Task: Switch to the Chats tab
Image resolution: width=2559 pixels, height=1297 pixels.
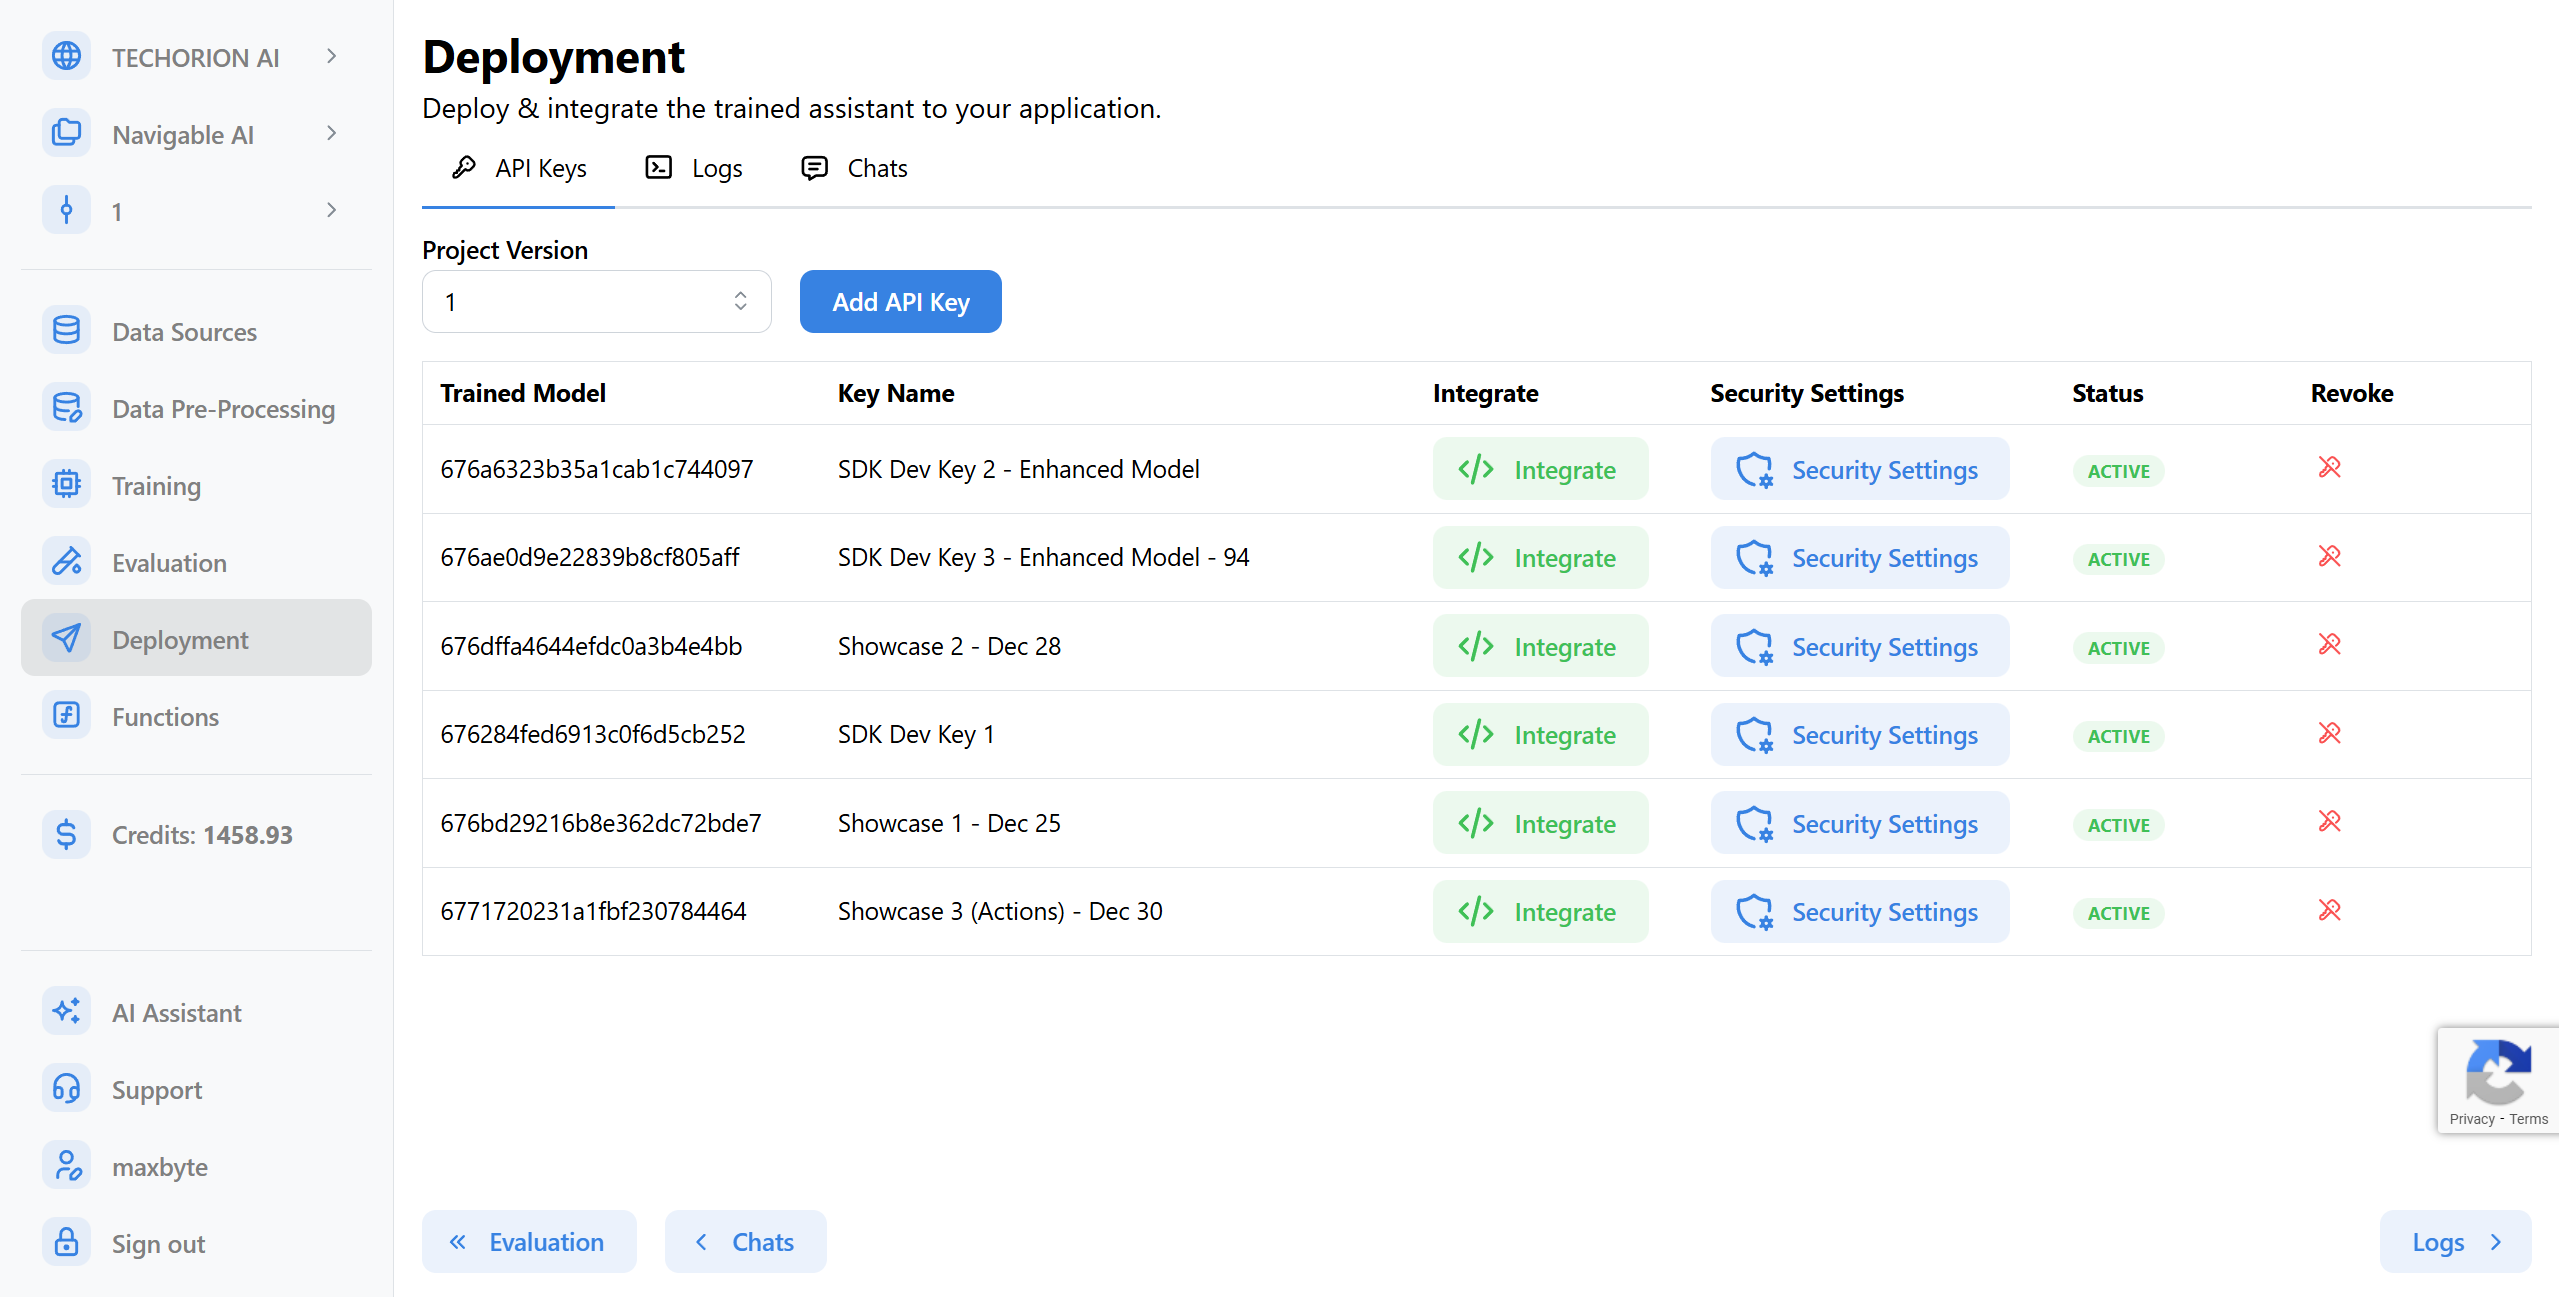Action: tap(855, 168)
